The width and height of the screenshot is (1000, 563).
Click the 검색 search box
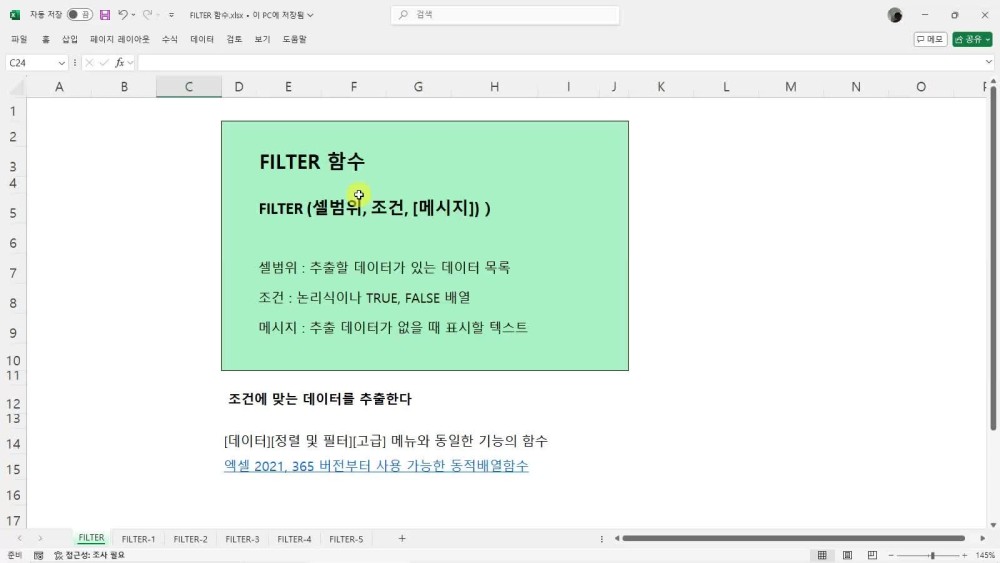point(505,15)
